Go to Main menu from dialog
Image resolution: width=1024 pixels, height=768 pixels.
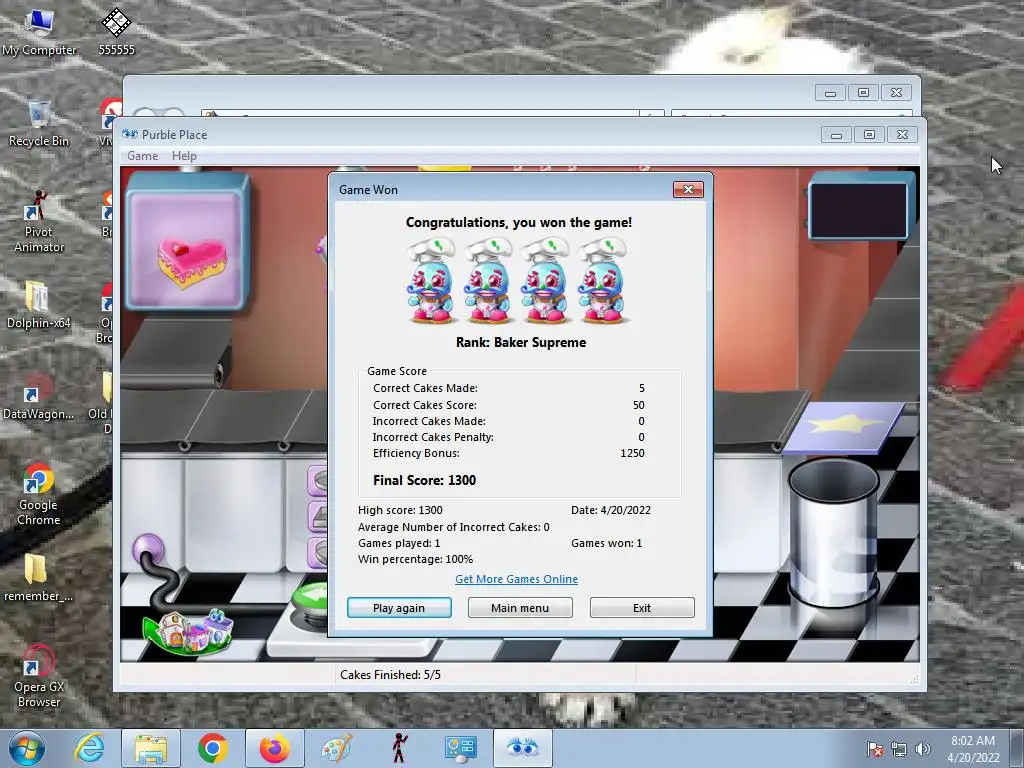coord(520,607)
